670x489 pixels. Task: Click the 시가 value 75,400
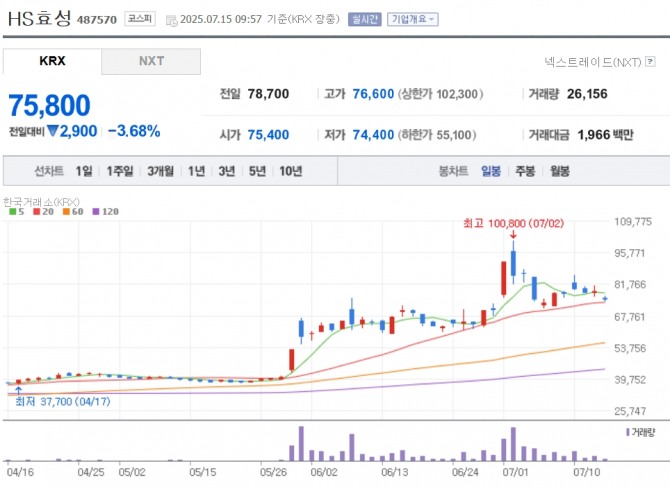tap(268, 135)
